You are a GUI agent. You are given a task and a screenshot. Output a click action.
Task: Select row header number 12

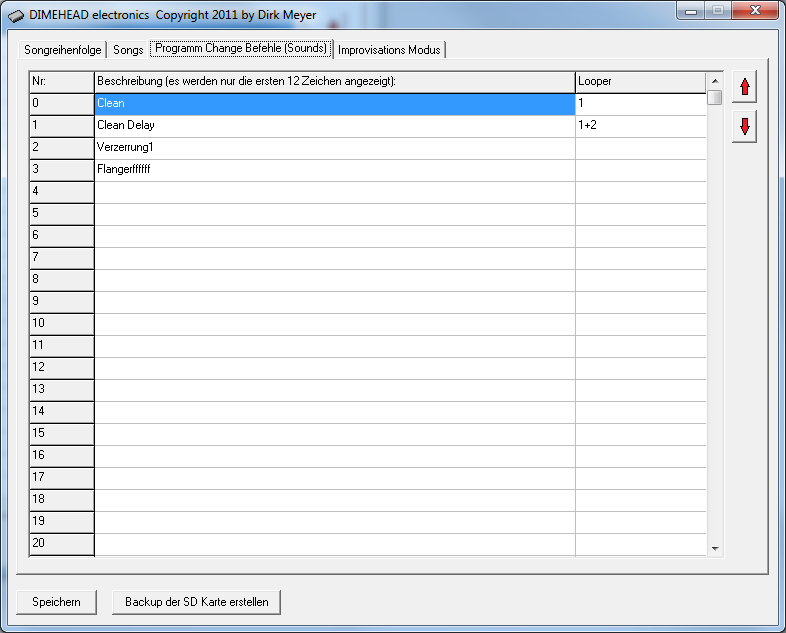(x=62, y=368)
